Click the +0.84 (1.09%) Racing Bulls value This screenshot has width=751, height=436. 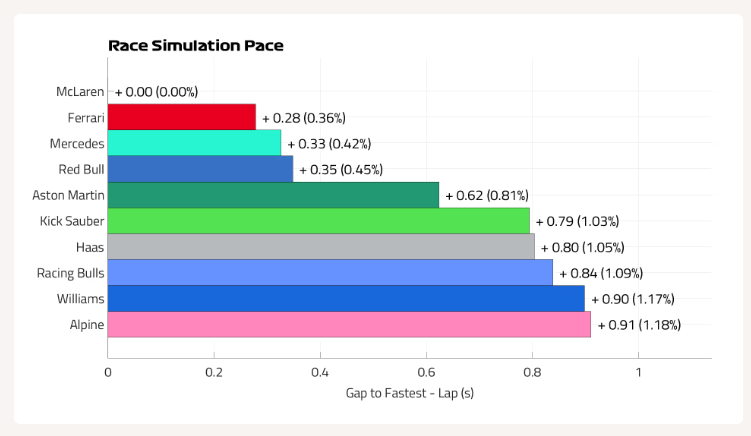(x=601, y=273)
